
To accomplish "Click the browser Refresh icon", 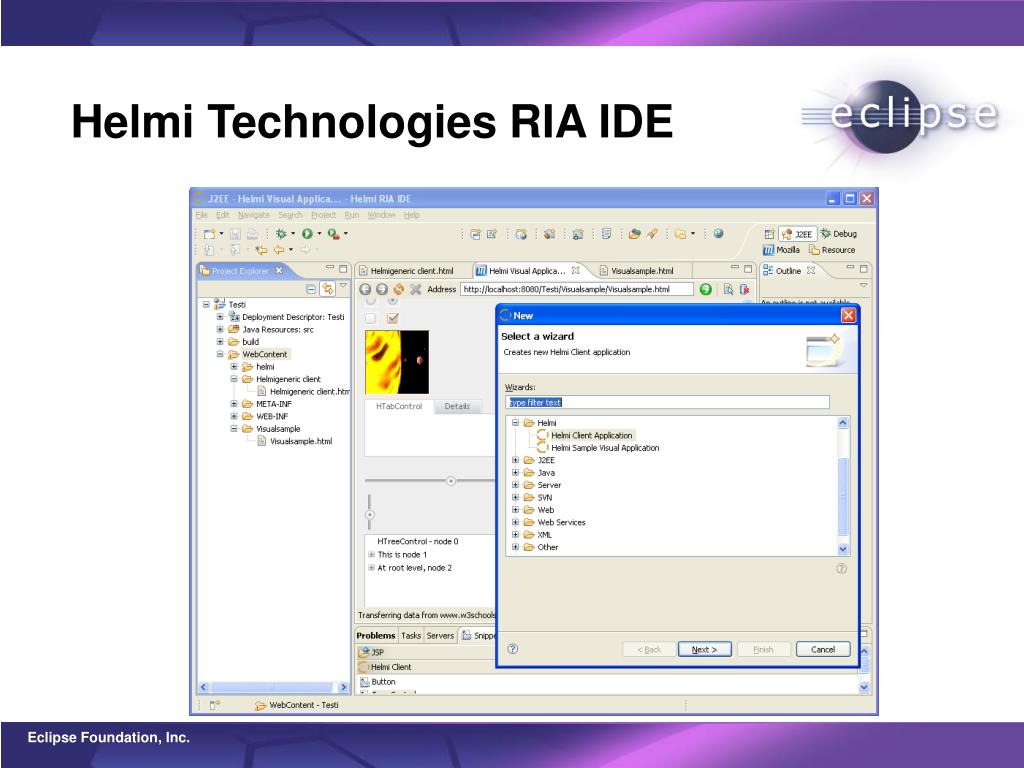I will (x=398, y=289).
